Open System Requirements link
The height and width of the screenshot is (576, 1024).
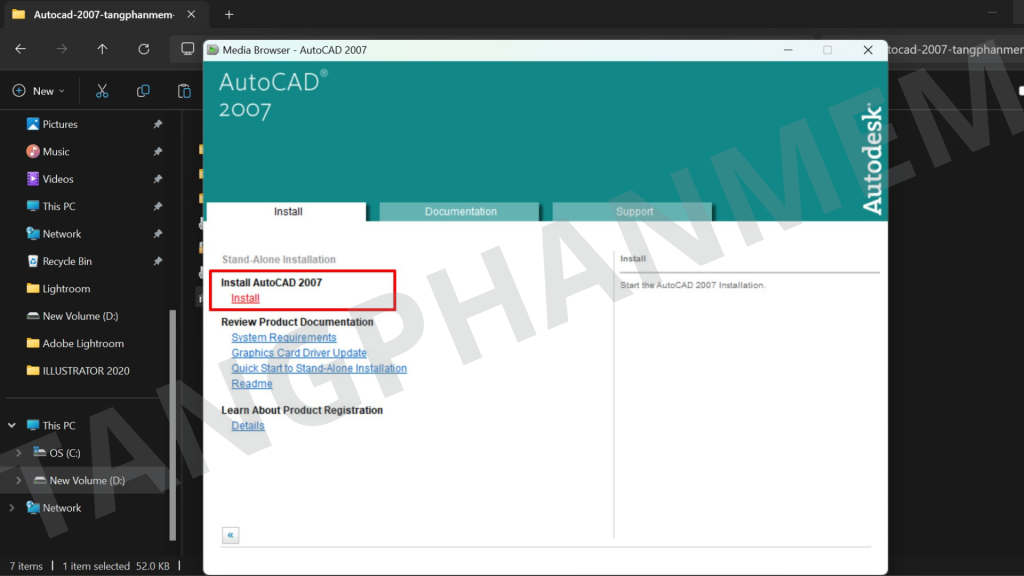pyautogui.click(x=284, y=338)
